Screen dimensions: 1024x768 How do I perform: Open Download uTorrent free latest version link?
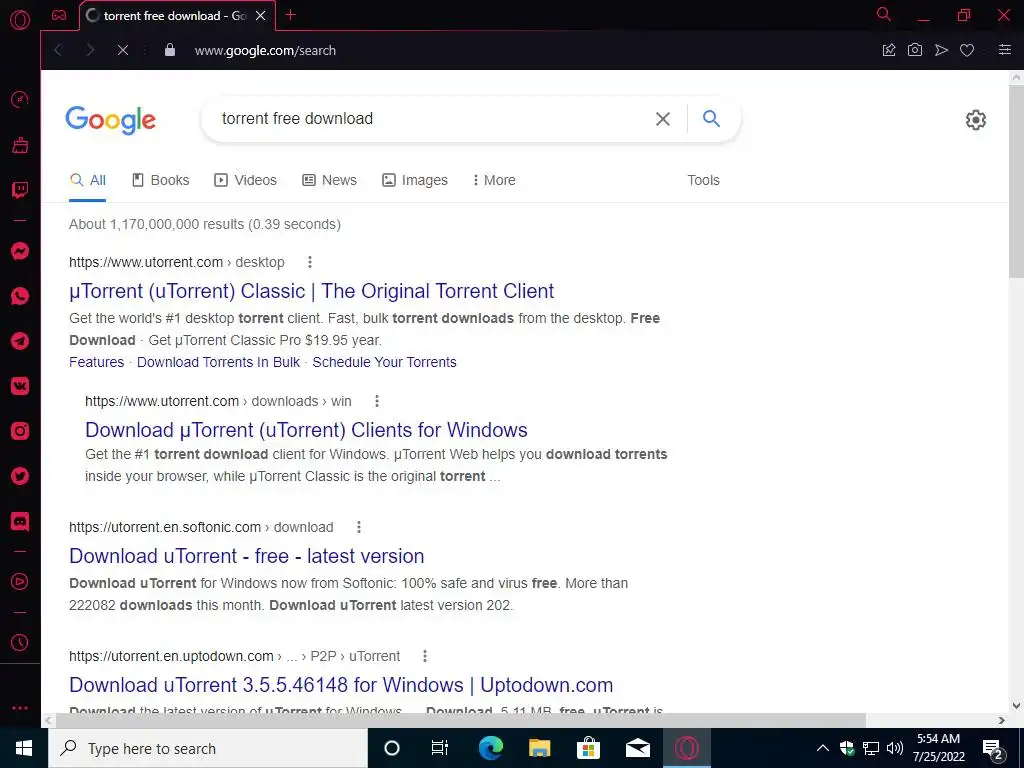247,556
